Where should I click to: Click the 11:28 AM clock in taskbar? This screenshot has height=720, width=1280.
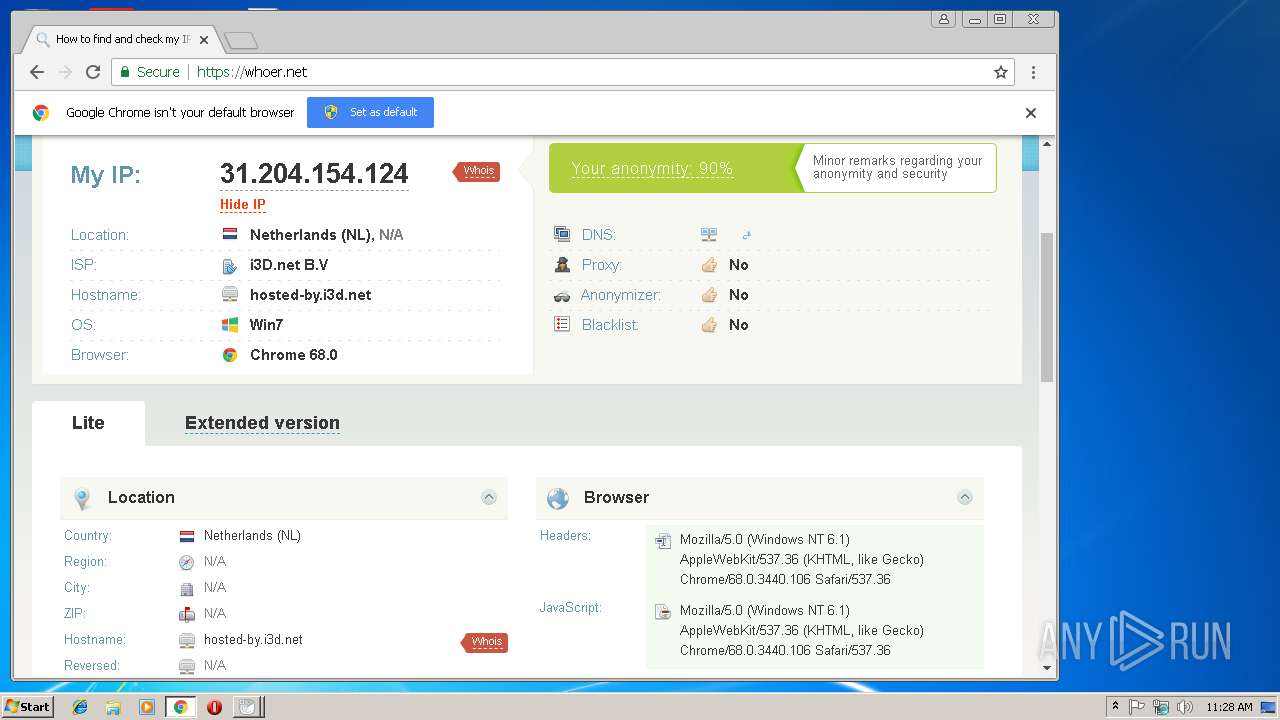pos(1229,707)
